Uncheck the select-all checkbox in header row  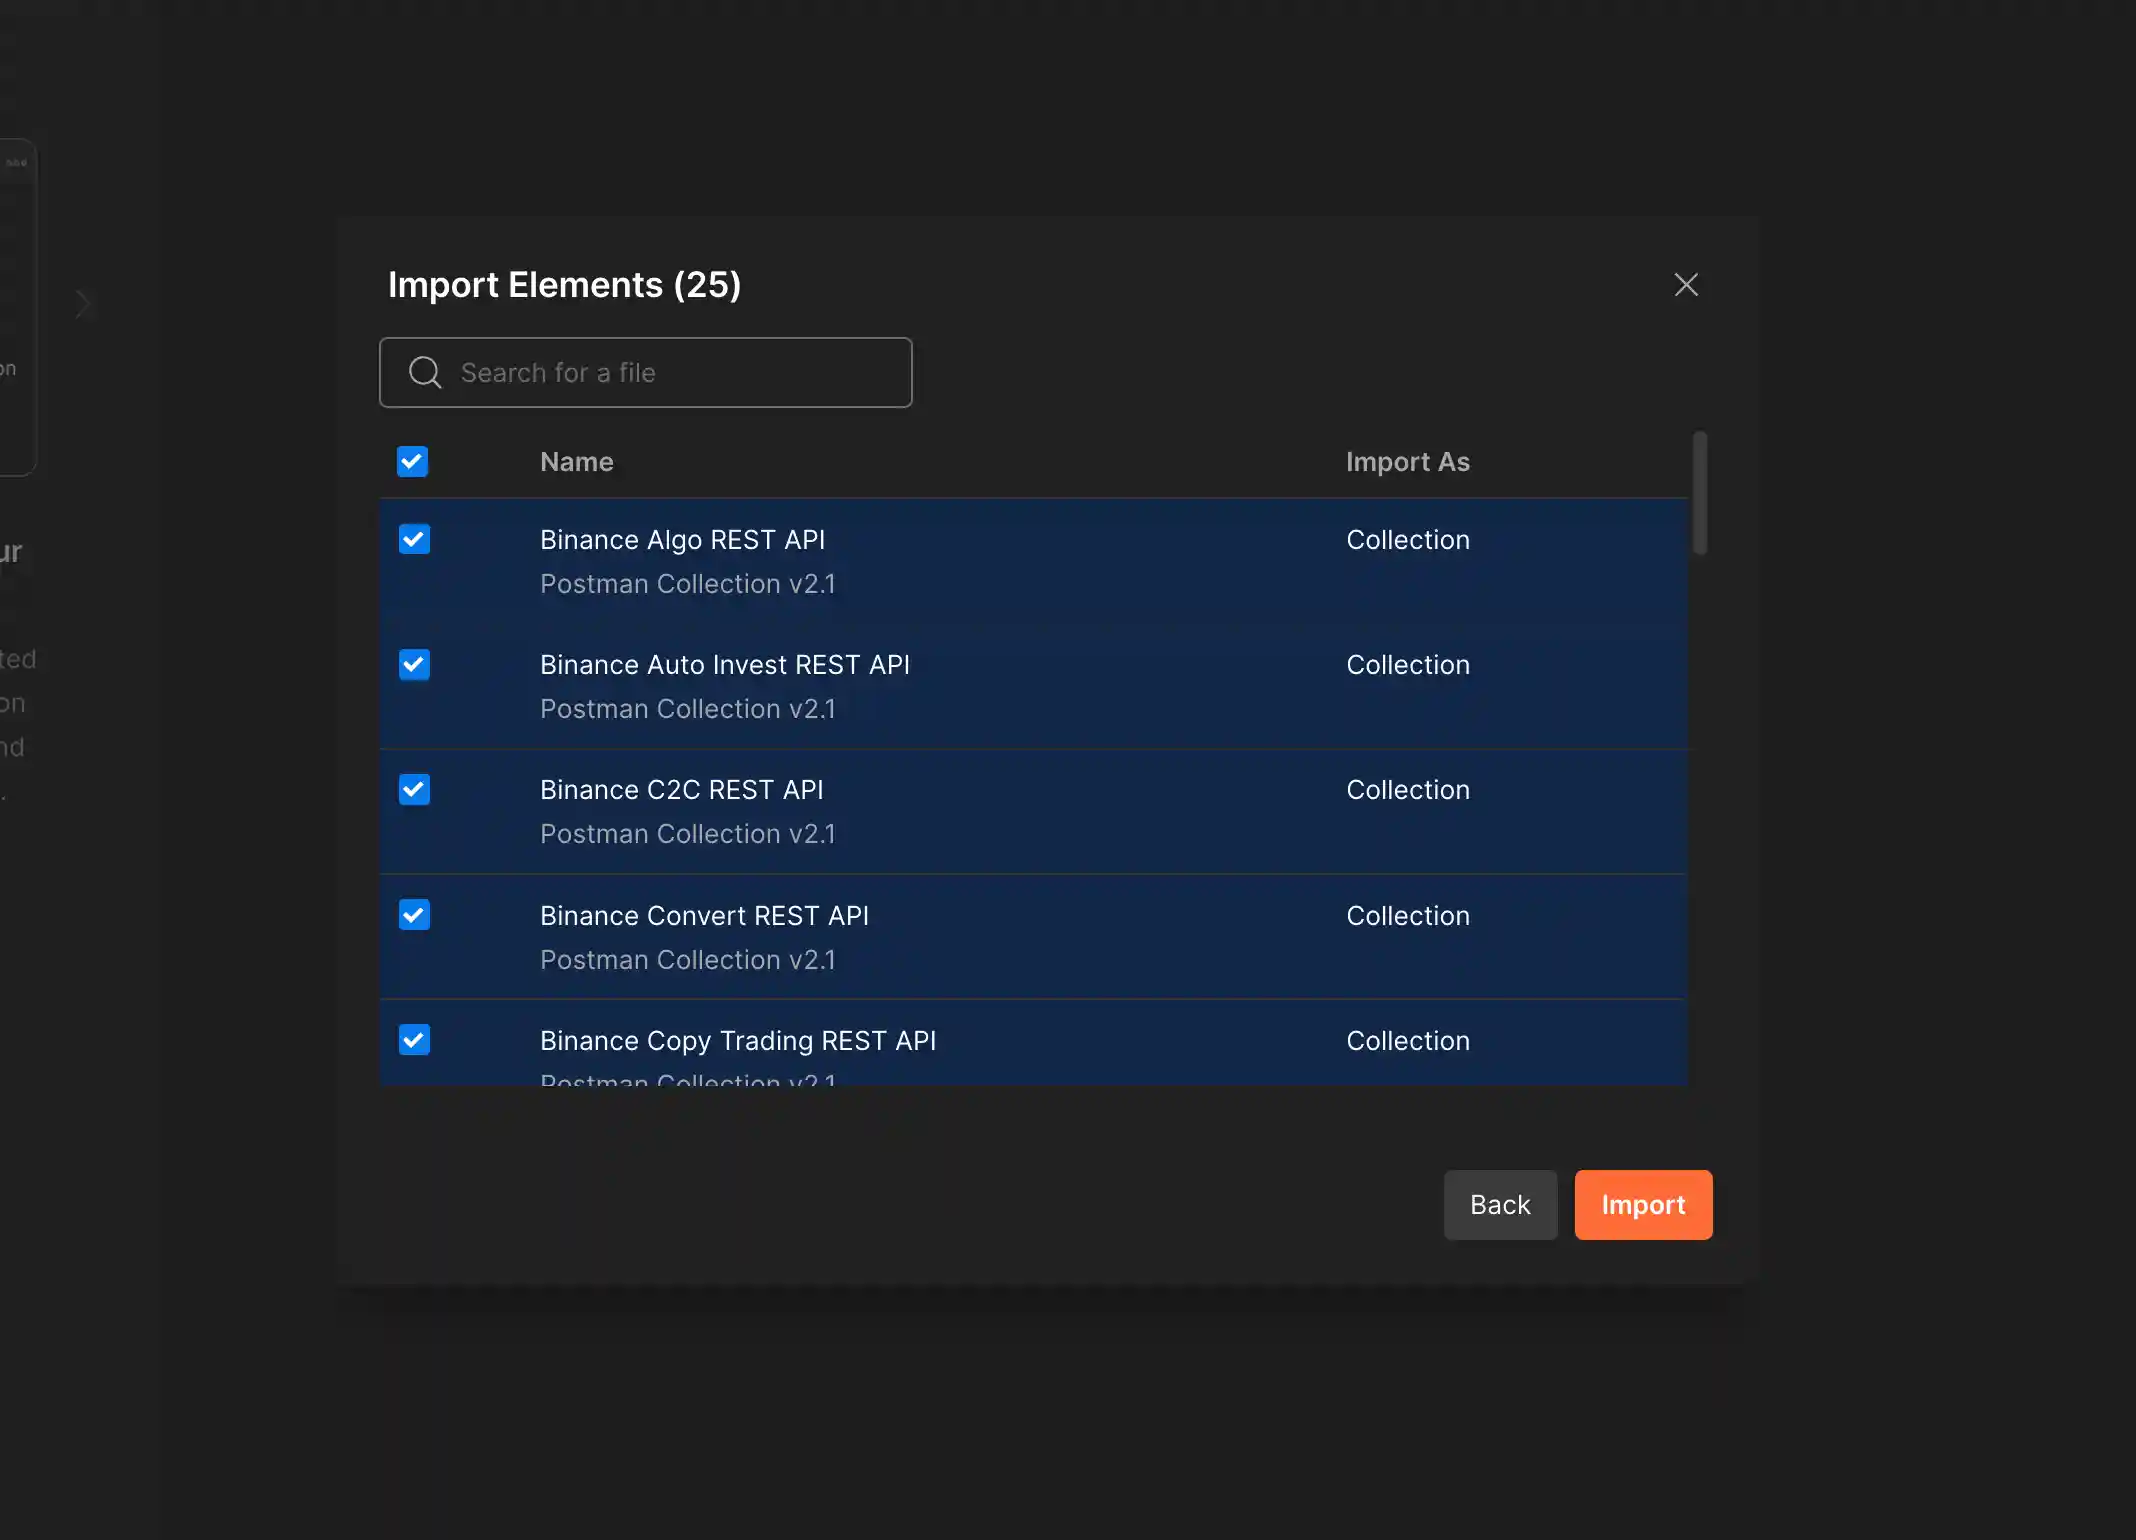click(412, 461)
